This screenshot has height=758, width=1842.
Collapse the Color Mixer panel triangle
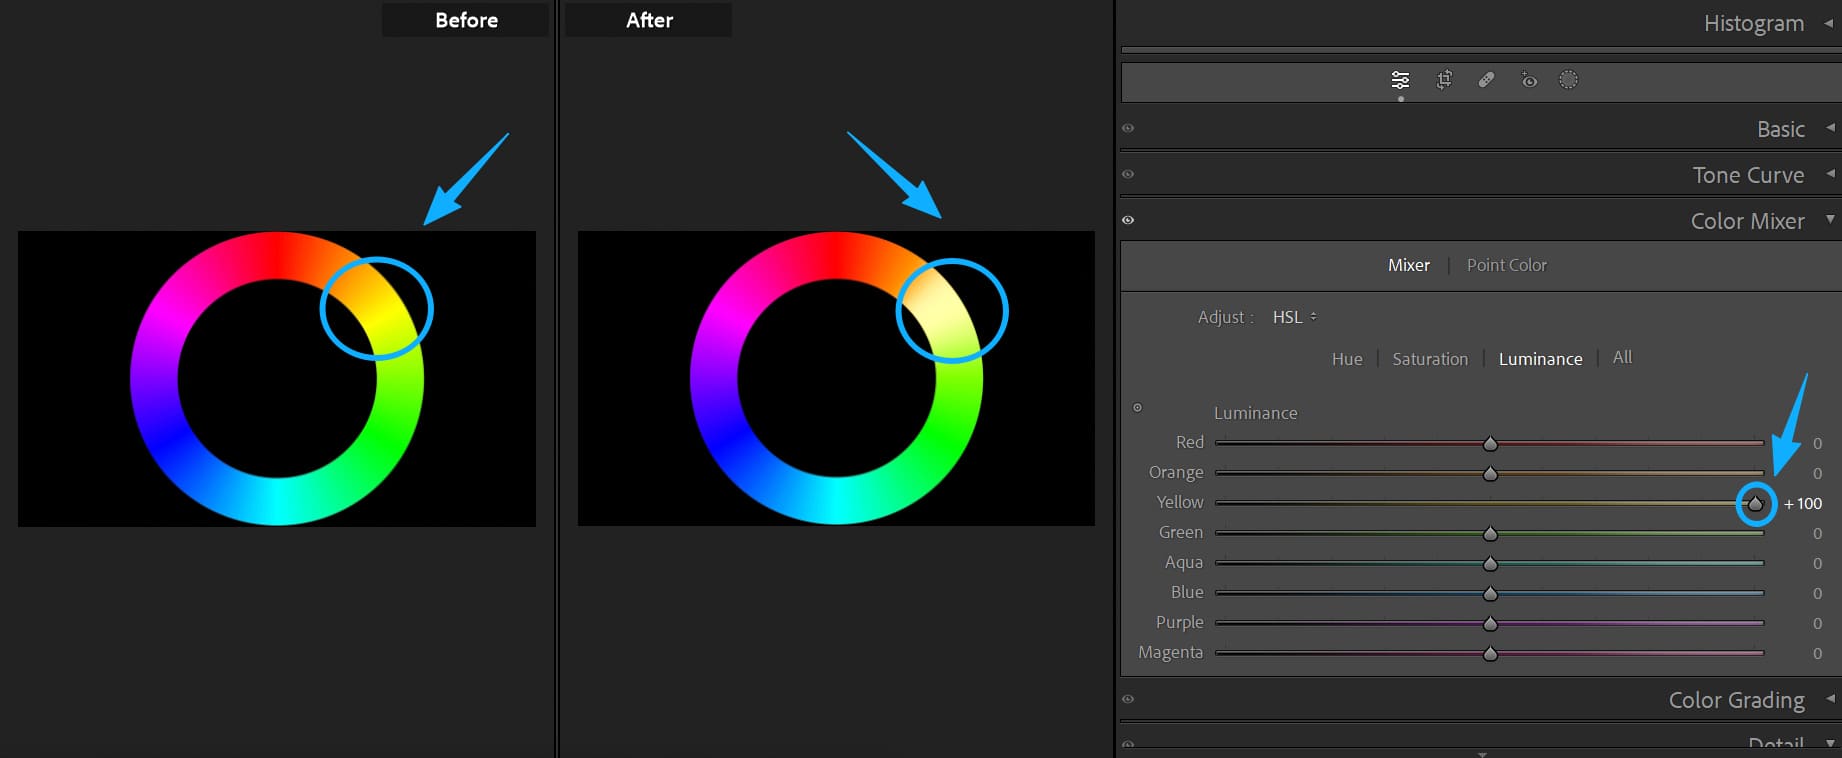click(1829, 219)
